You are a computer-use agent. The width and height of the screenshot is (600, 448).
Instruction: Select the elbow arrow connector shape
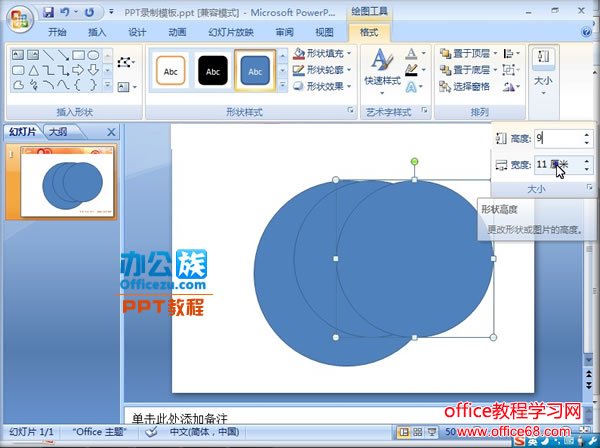(x=63, y=70)
